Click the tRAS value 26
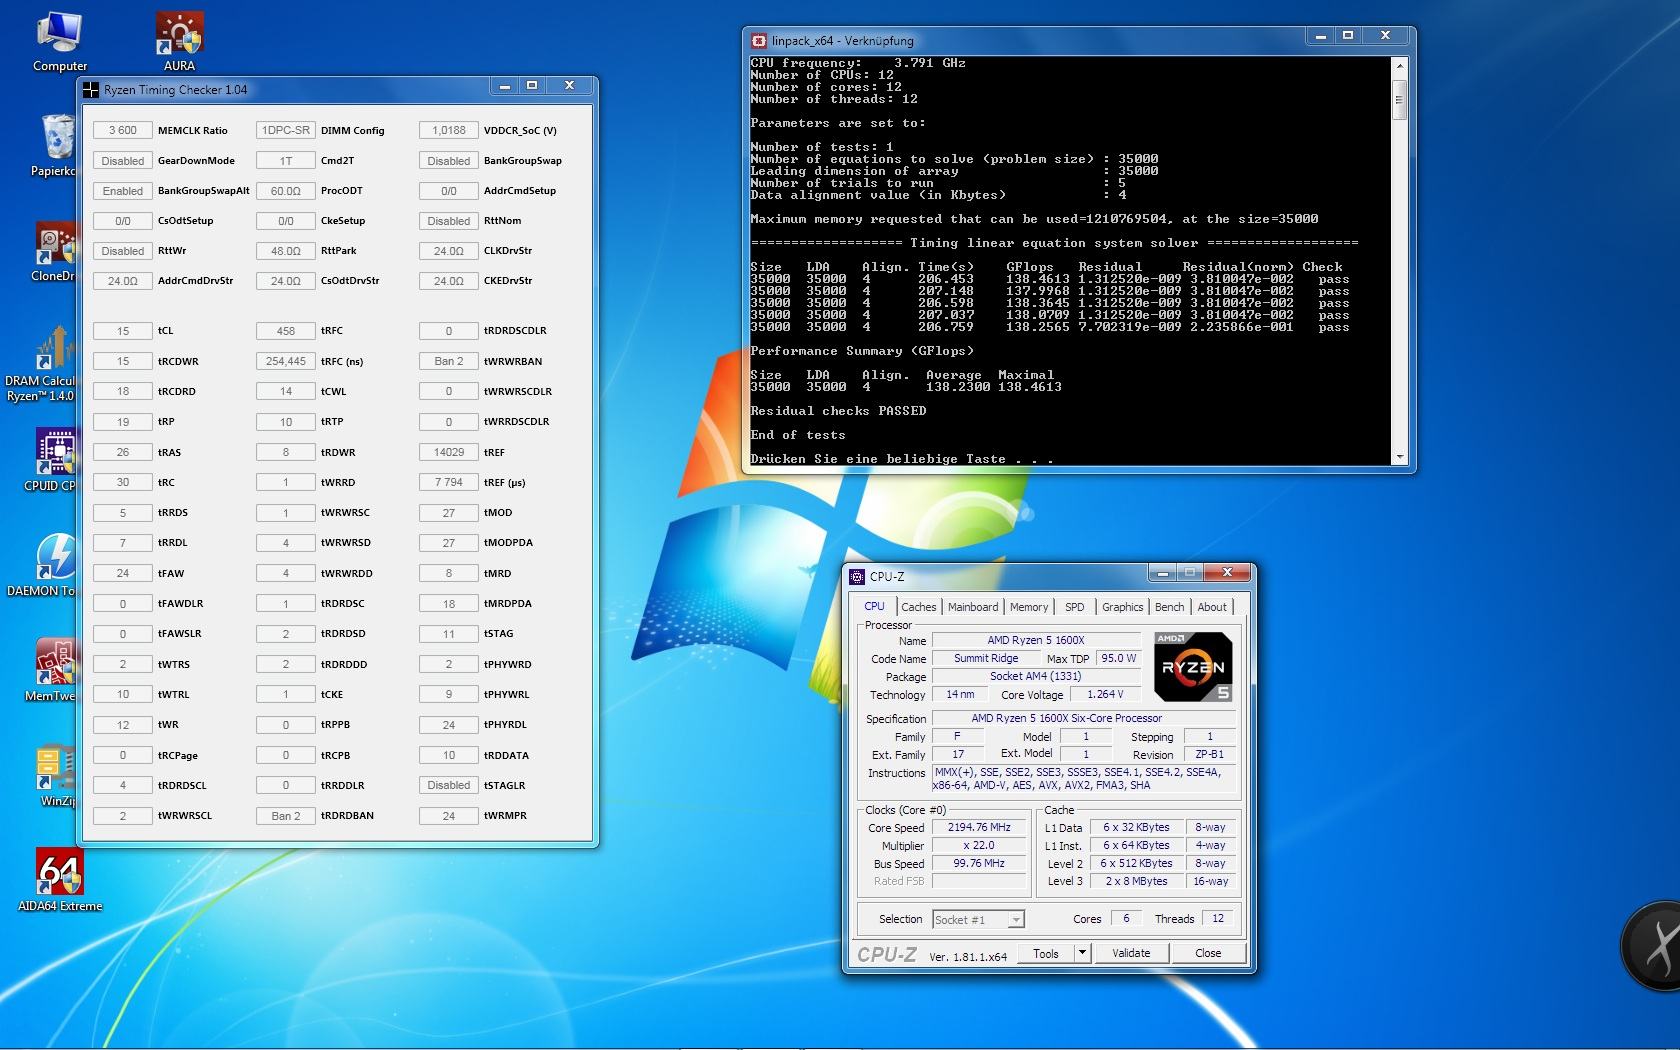This screenshot has width=1680, height=1050. tap(123, 452)
